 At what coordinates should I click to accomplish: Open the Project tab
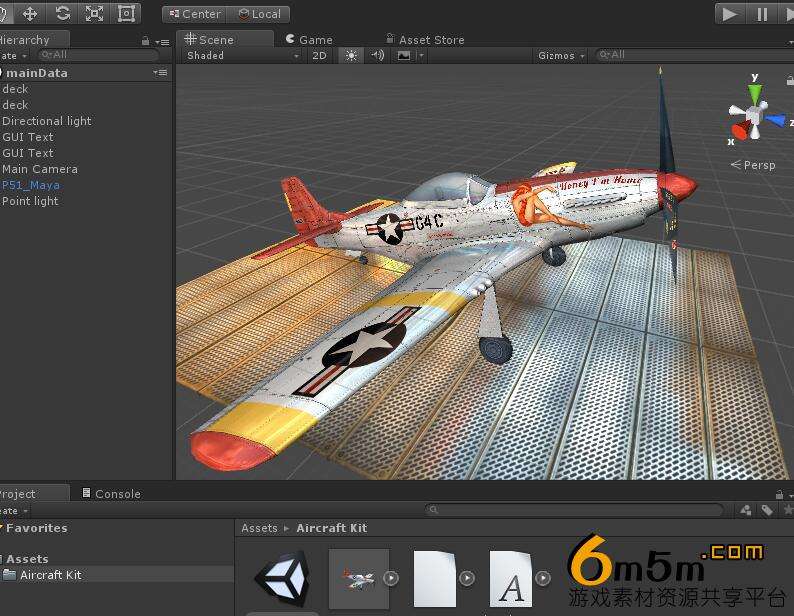click(x=34, y=493)
